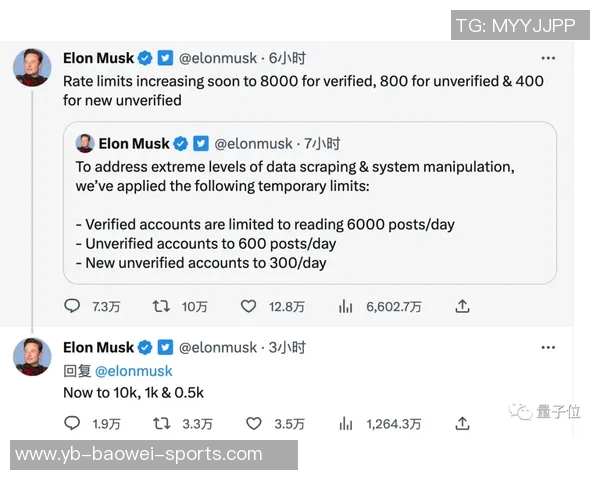Click the 6小时 timestamp on top tweet
Screen dimensions: 600x480
(288, 59)
